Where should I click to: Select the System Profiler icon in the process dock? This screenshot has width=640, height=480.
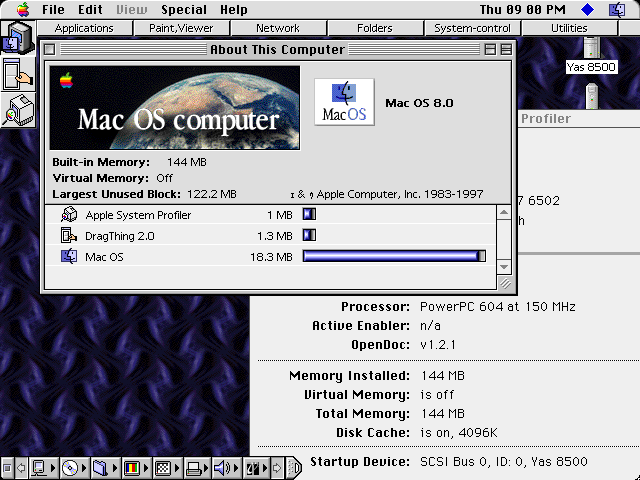coord(17,111)
